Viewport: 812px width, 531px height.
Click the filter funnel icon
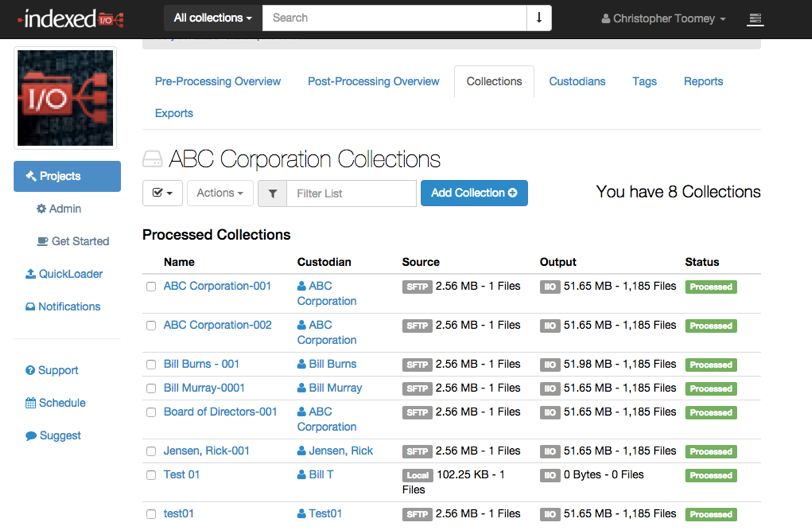click(272, 193)
